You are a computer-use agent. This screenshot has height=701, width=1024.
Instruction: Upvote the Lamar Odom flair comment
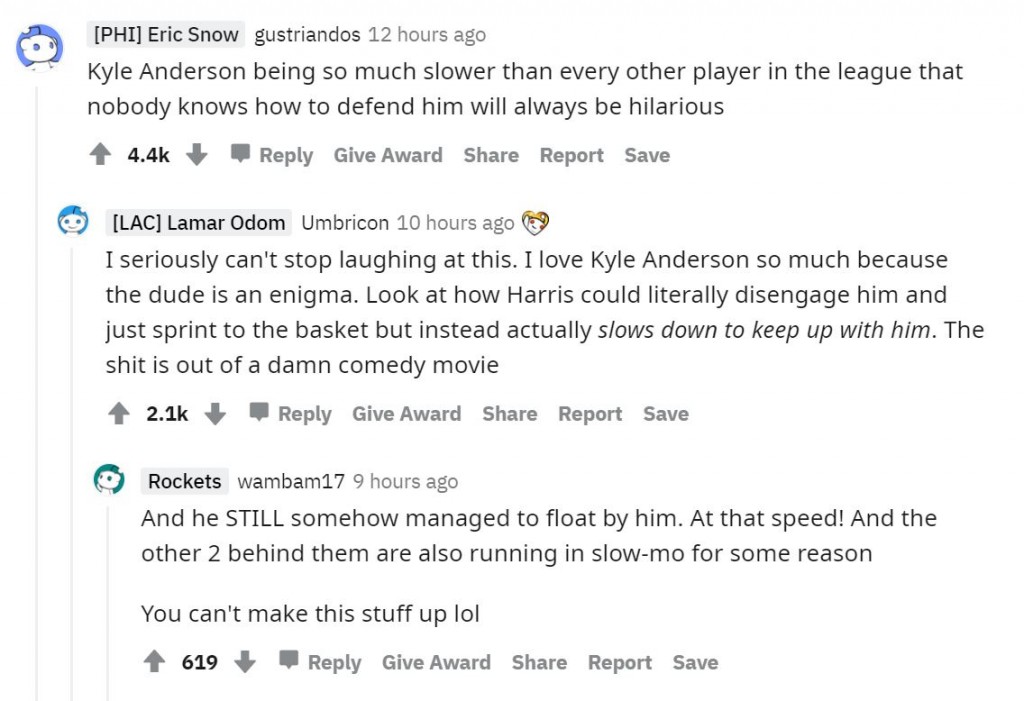coord(119,413)
